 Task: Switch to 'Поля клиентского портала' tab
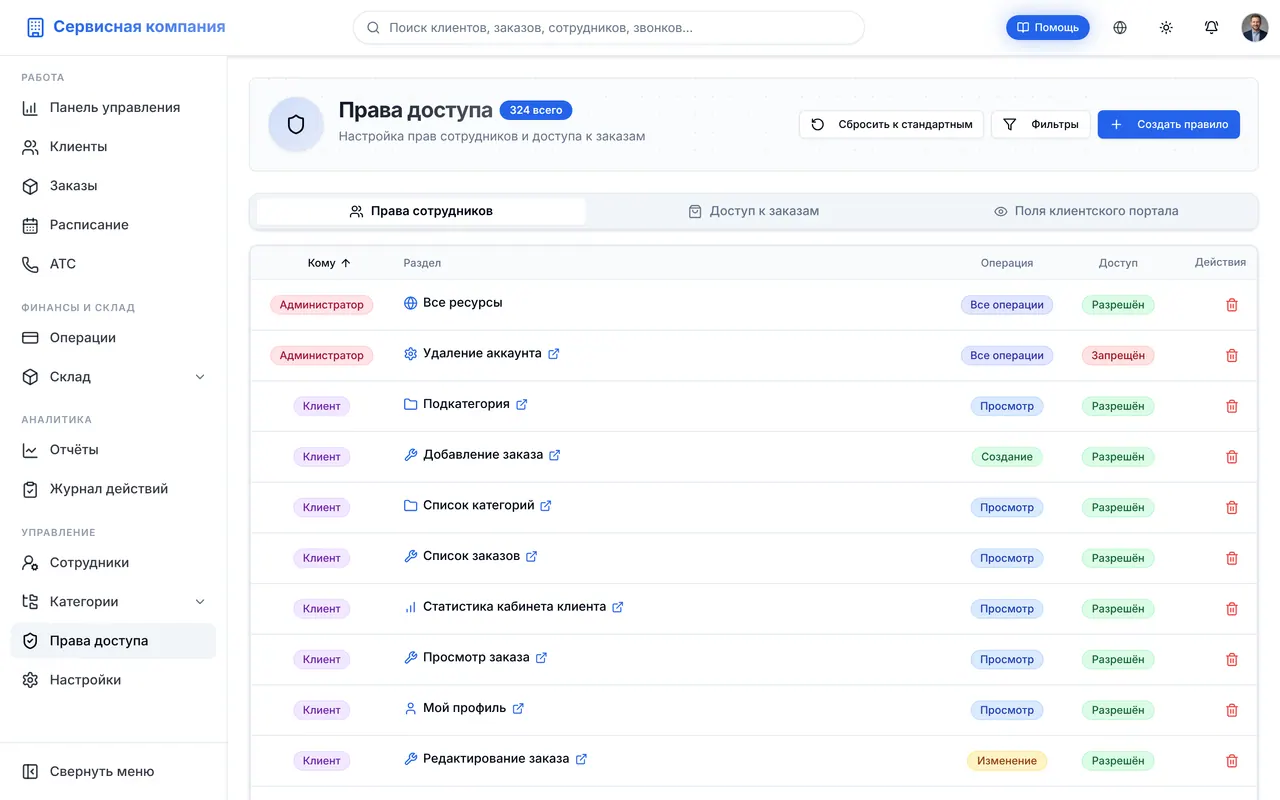1086,211
